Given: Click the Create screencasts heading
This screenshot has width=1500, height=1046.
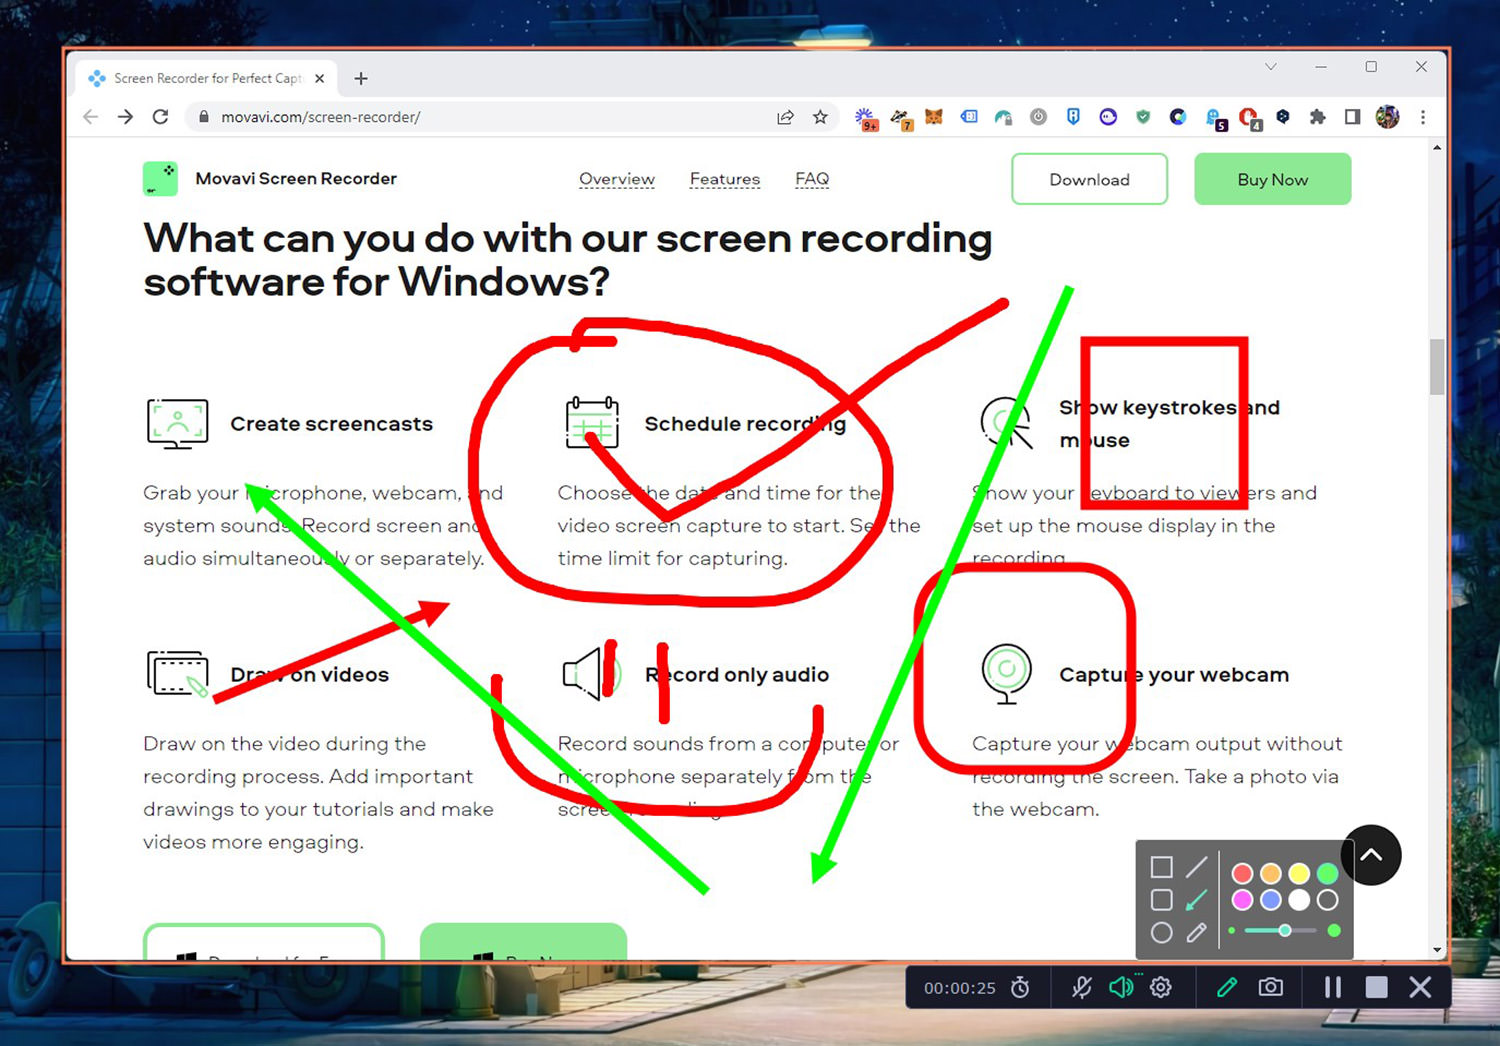Looking at the screenshot, I should point(331,424).
